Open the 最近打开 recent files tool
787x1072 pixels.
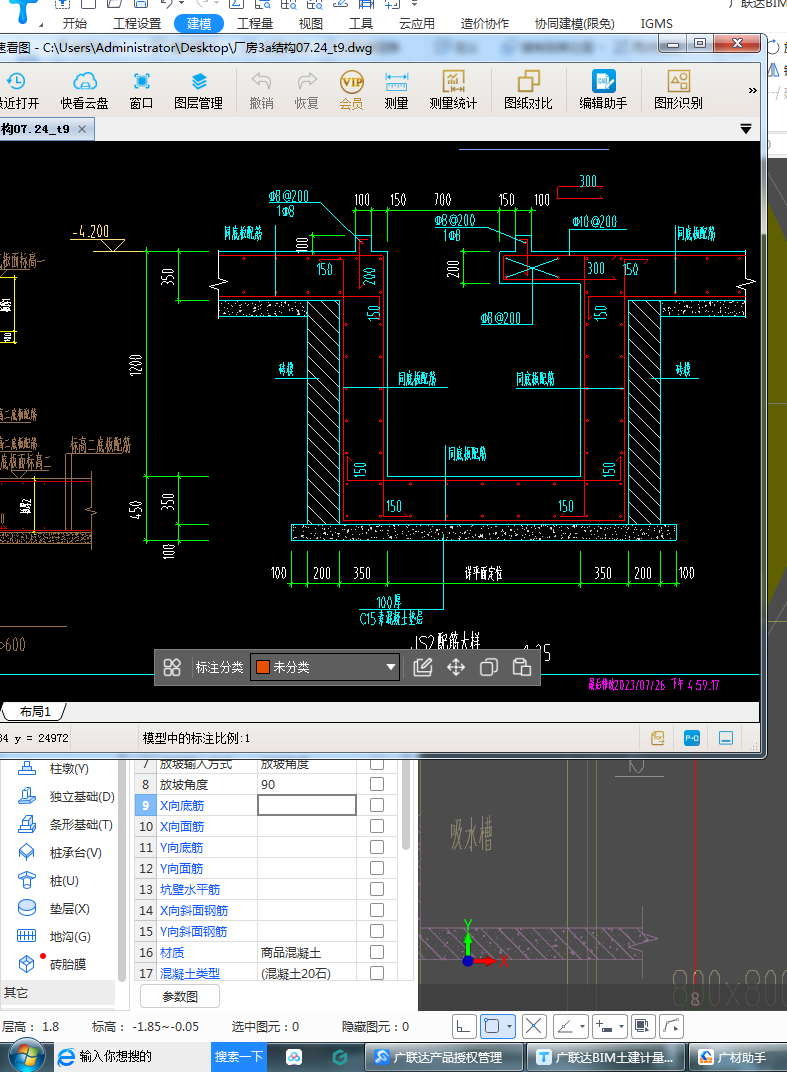[19, 91]
